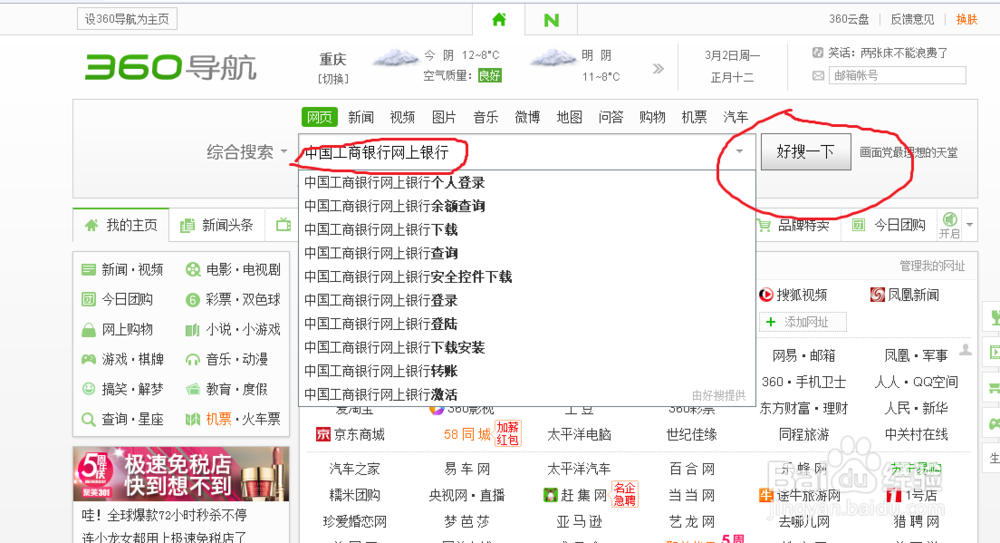Open 反馈意见 link
The image size is (1000, 543).
912,20
